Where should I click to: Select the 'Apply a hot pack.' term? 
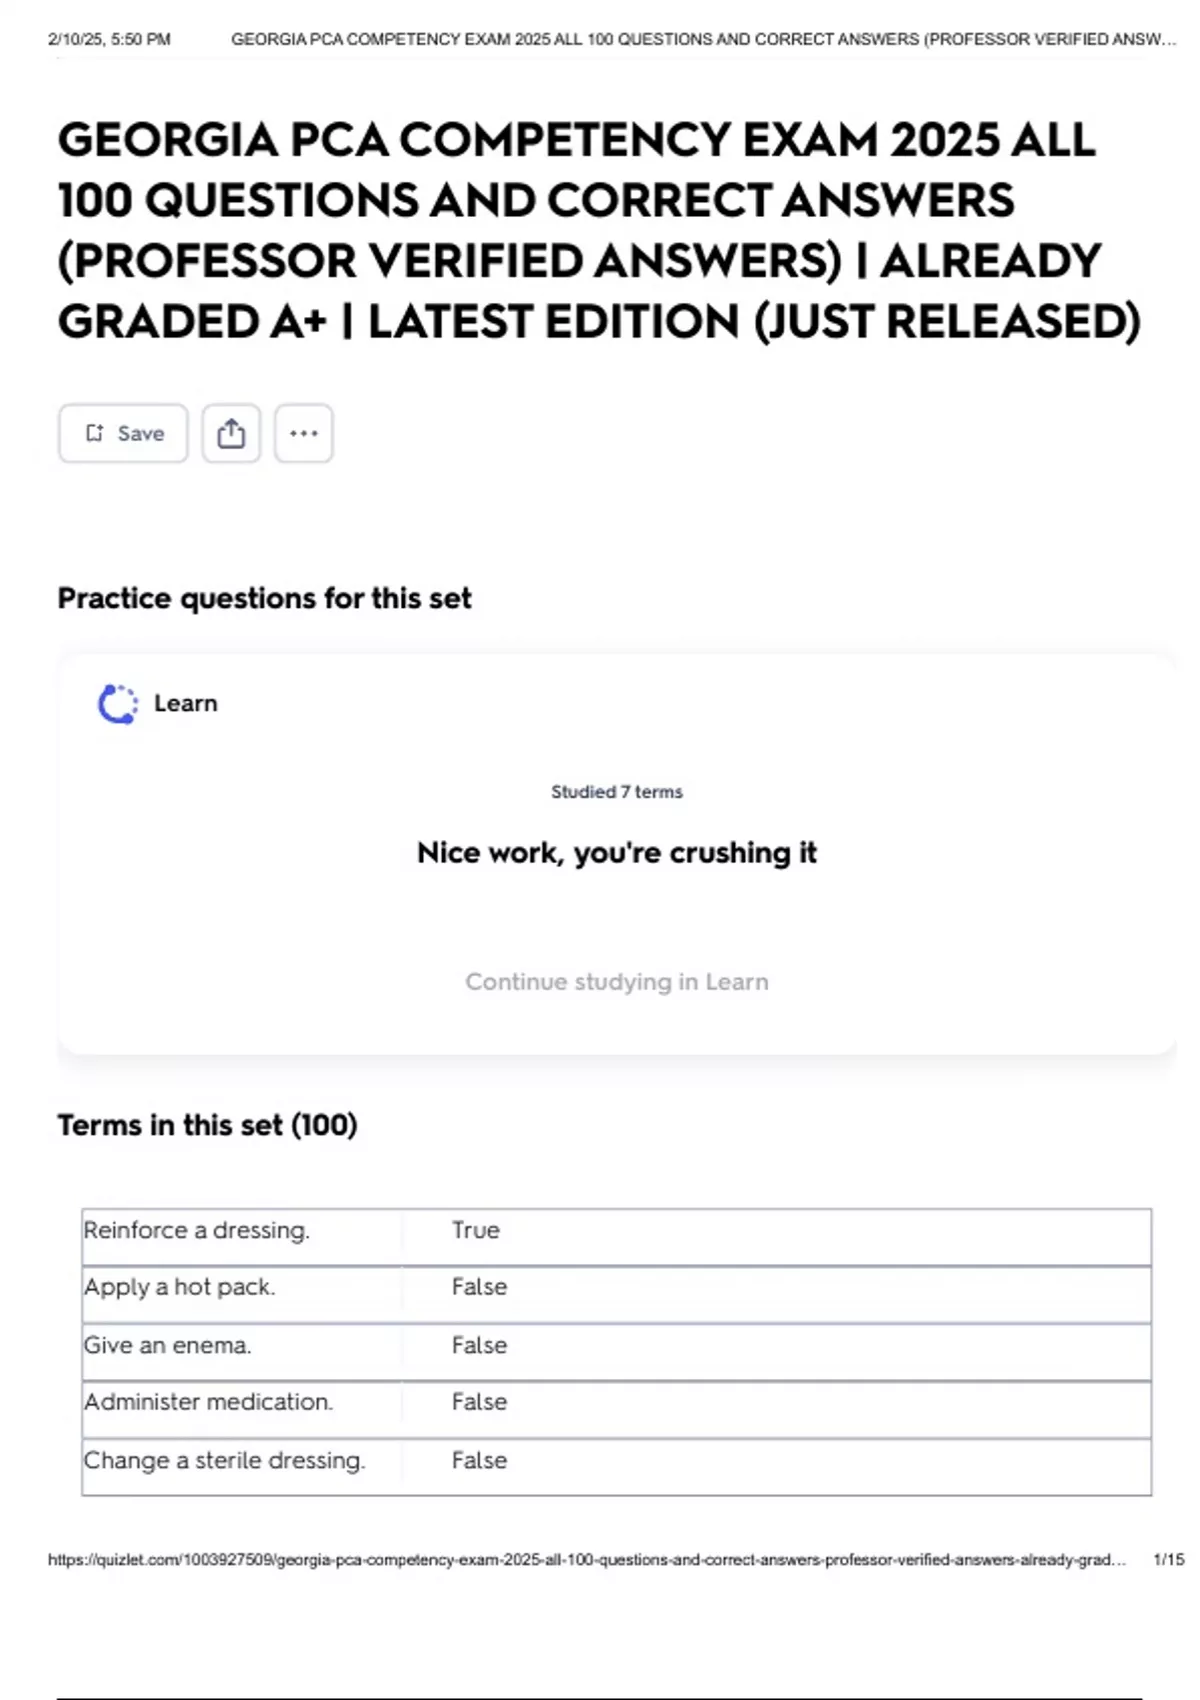click(x=179, y=1287)
